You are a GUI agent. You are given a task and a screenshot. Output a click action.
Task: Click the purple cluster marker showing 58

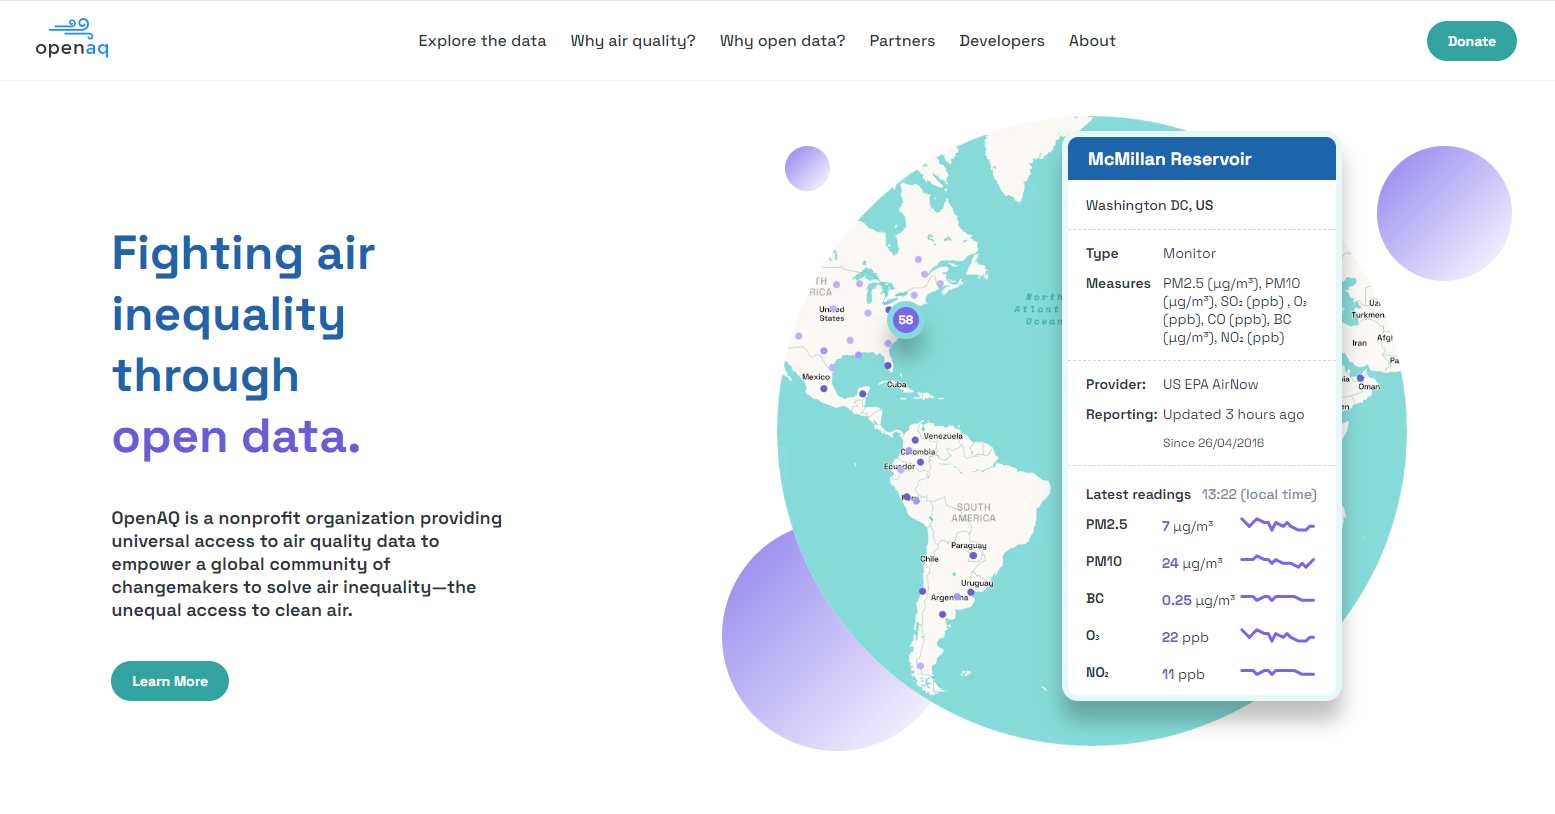[904, 320]
